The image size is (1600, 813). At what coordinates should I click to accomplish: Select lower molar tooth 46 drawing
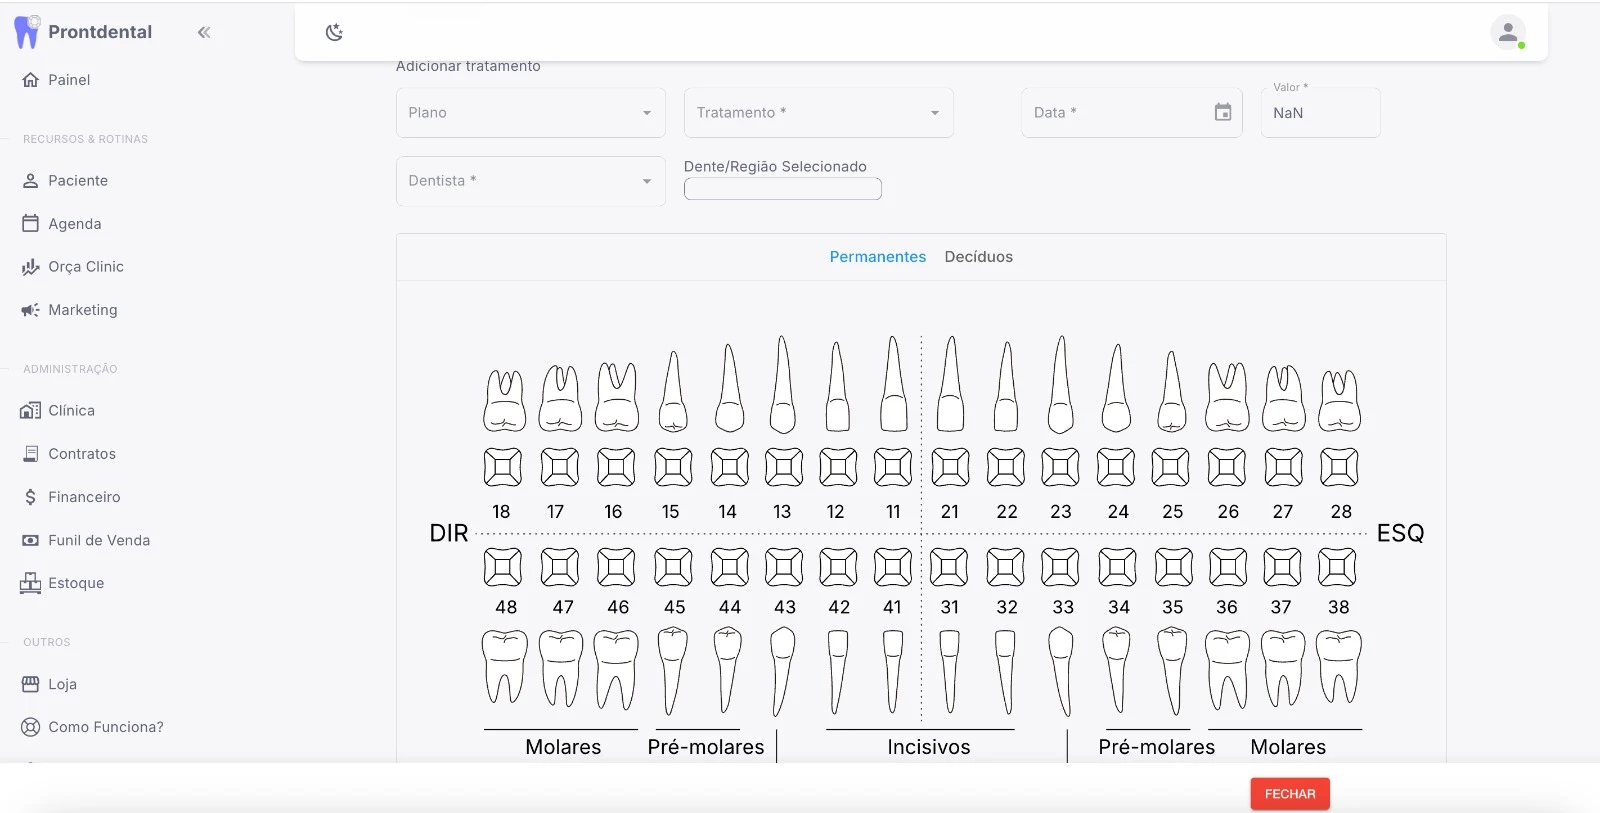[x=616, y=670]
